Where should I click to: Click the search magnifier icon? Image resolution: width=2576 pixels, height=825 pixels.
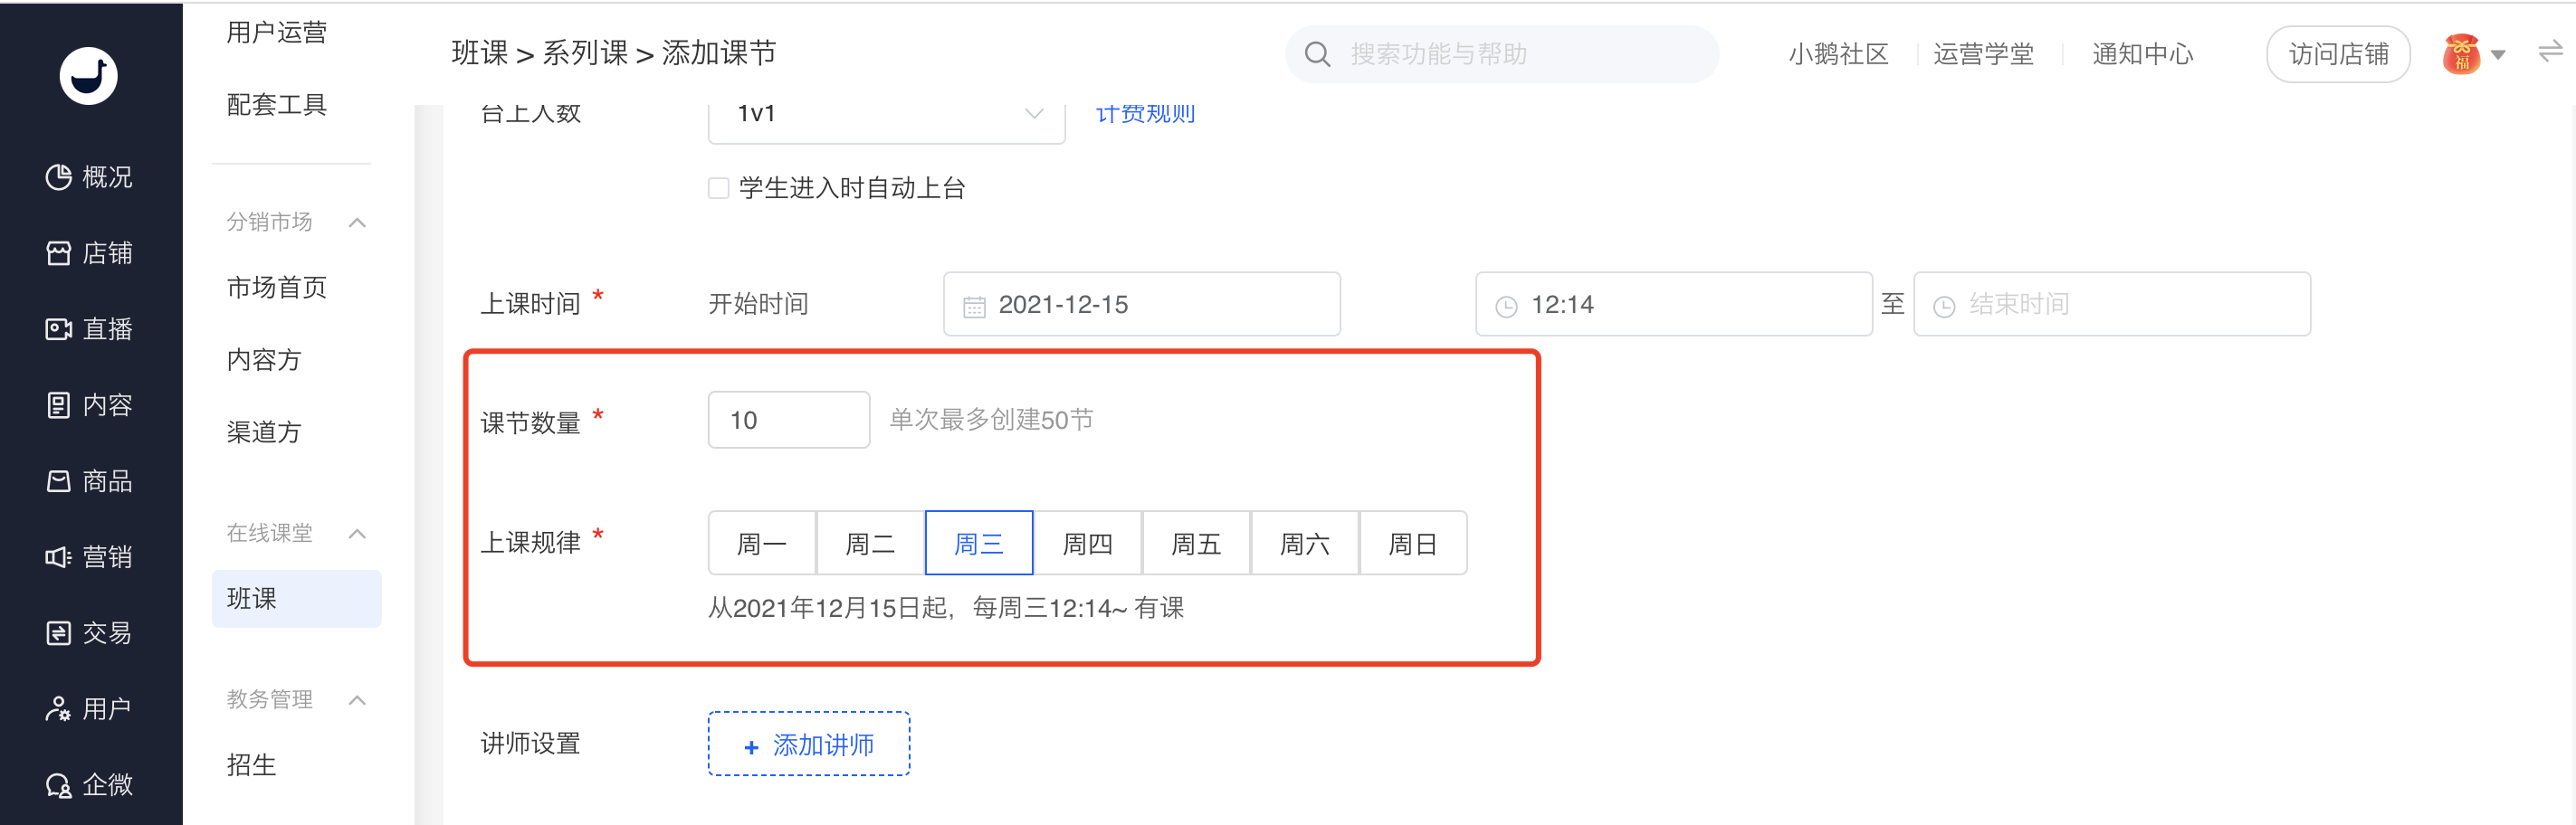coord(1317,54)
